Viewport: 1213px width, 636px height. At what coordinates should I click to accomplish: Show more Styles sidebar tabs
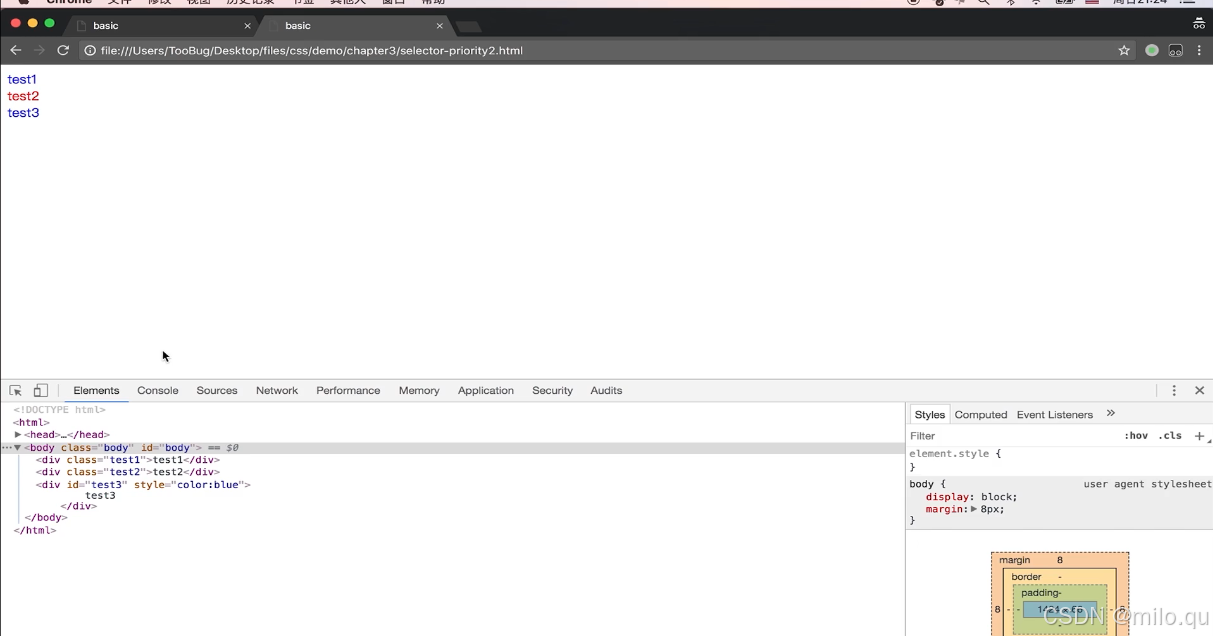point(1110,414)
